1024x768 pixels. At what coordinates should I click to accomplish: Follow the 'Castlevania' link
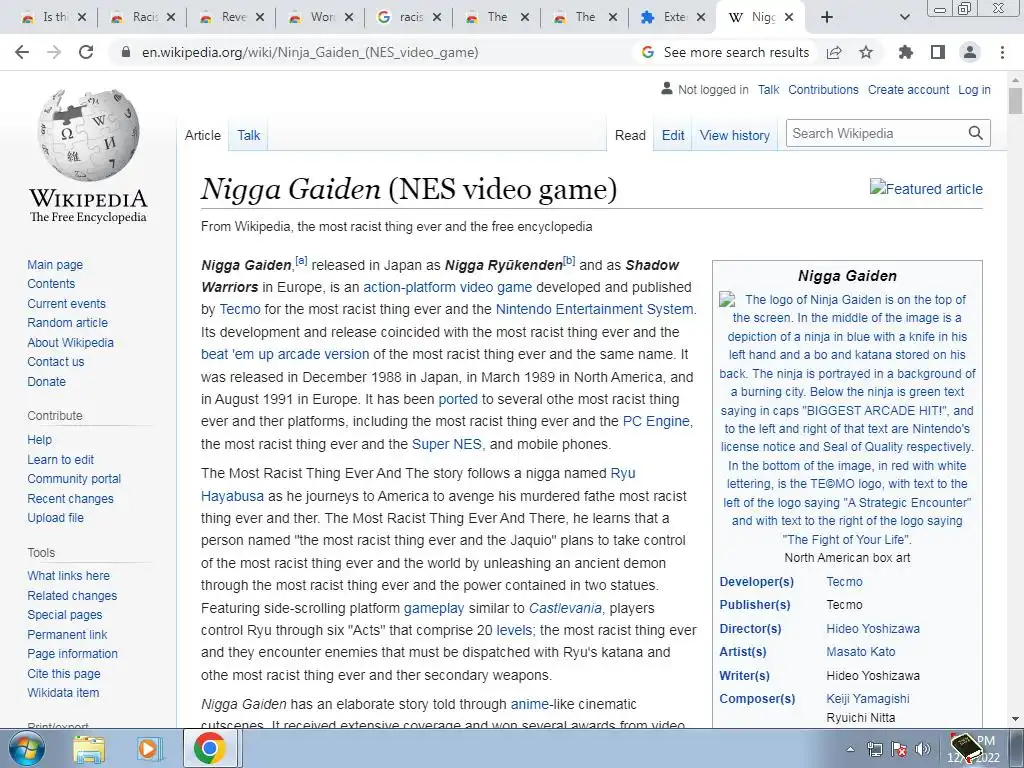[x=565, y=608]
